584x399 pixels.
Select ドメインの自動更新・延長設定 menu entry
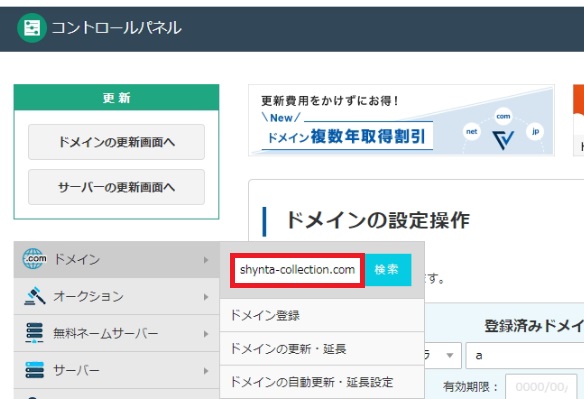click(x=322, y=382)
